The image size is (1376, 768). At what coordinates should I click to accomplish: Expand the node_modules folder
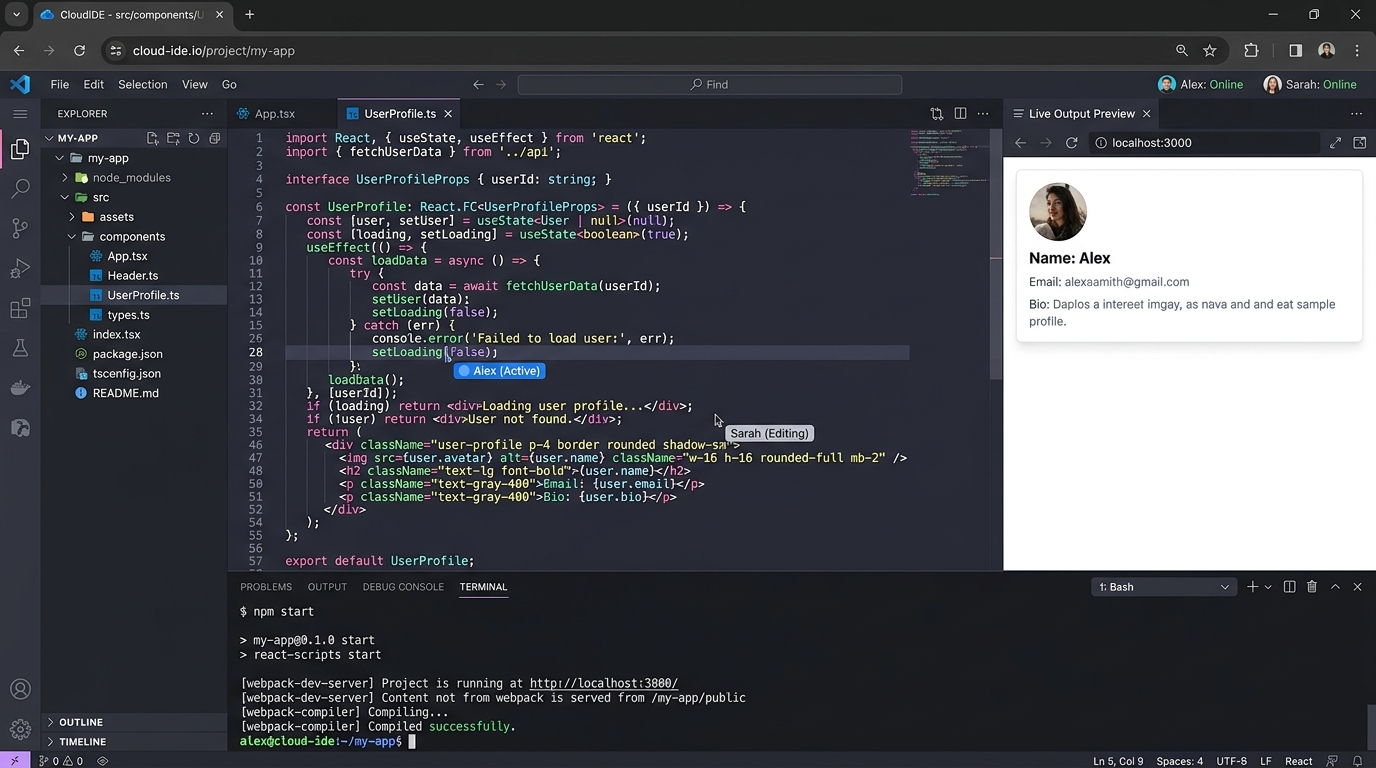pos(65,178)
